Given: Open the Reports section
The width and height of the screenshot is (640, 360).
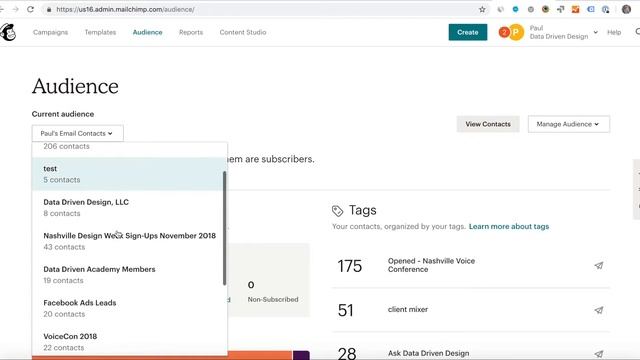Looking at the screenshot, I should pyautogui.click(x=191, y=32).
